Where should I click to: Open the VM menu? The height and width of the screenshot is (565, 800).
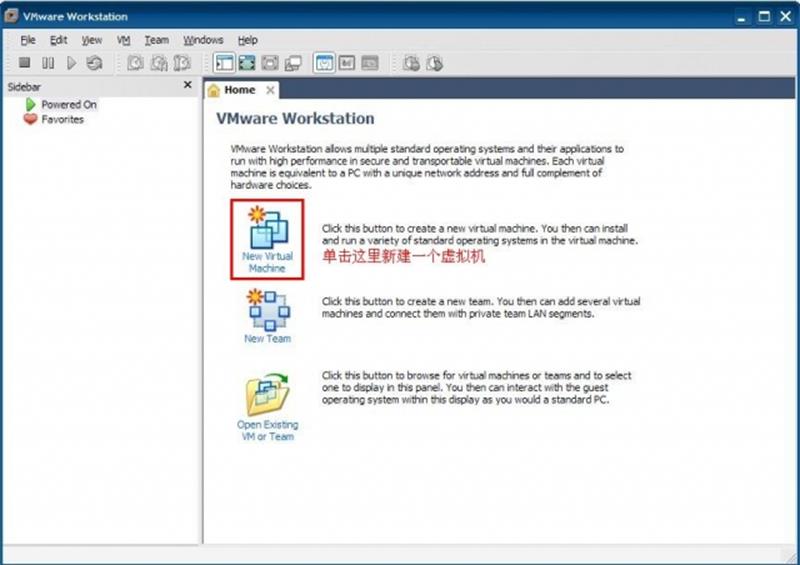click(x=123, y=40)
